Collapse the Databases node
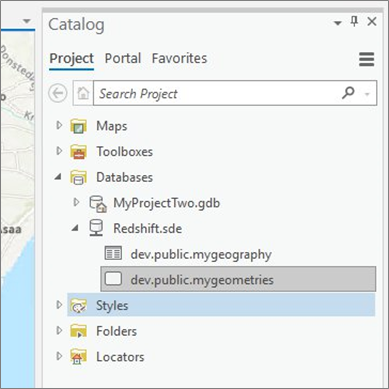This screenshot has width=389, height=389. 58,177
